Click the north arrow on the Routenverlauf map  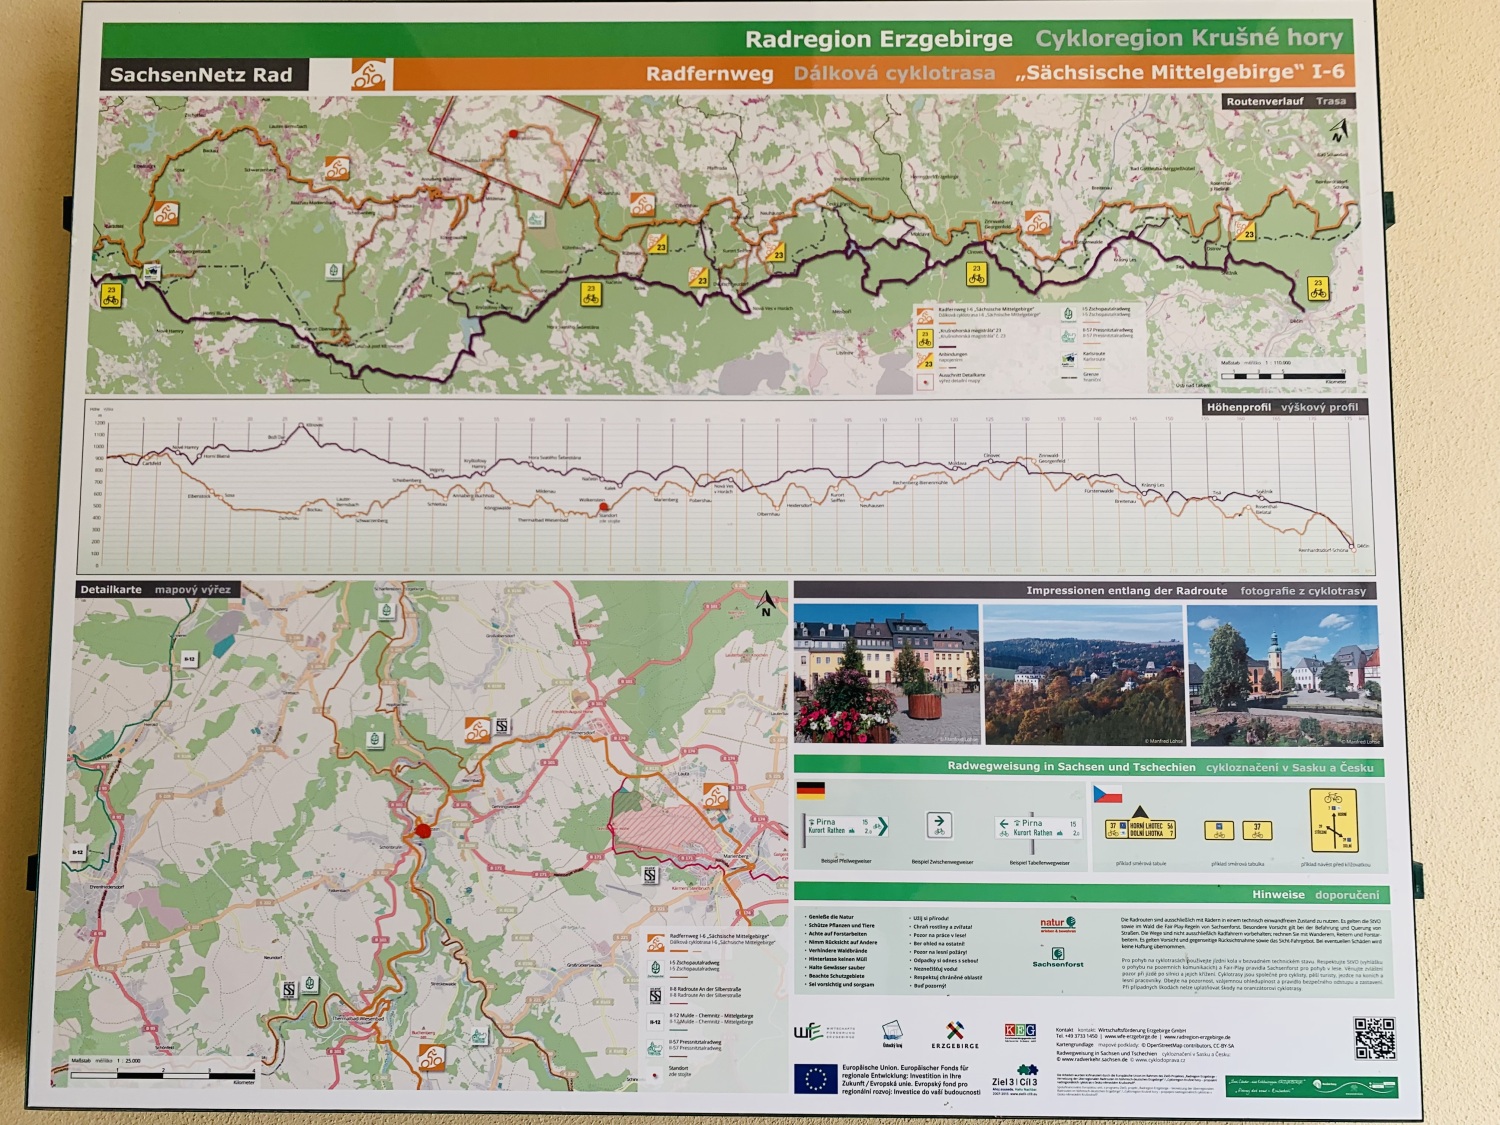click(x=1337, y=130)
